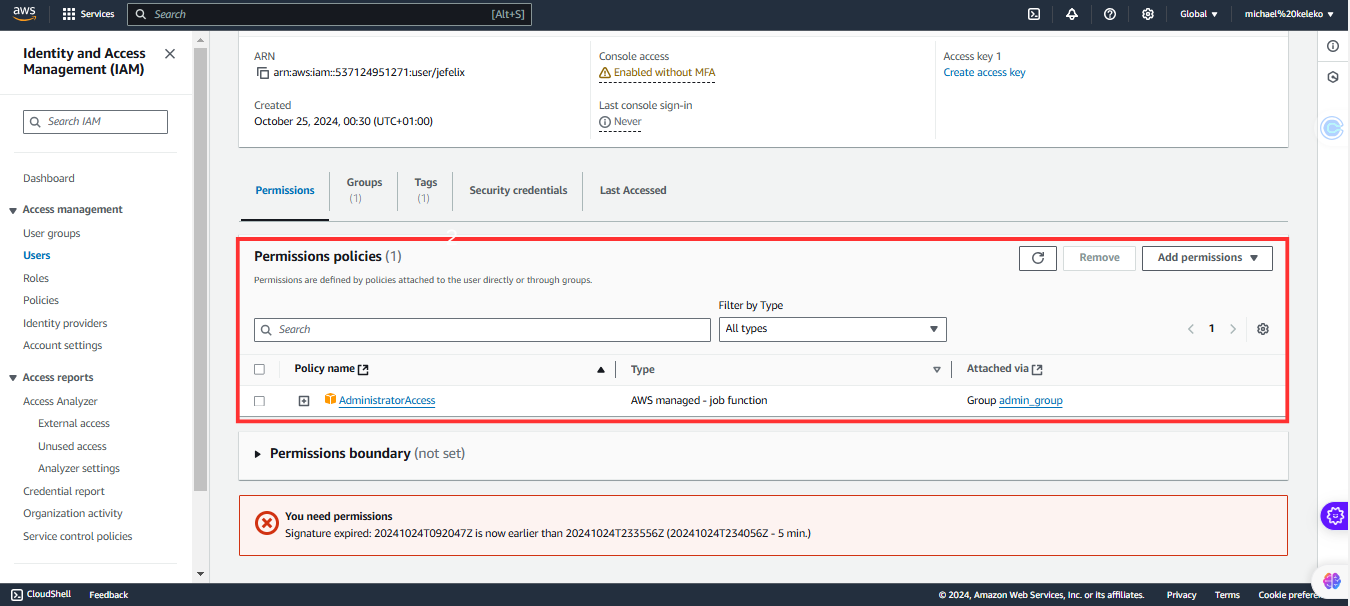Collapse the Access reports section
The height and width of the screenshot is (606, 1350).
pyautogui.click(x=13, y=378)
